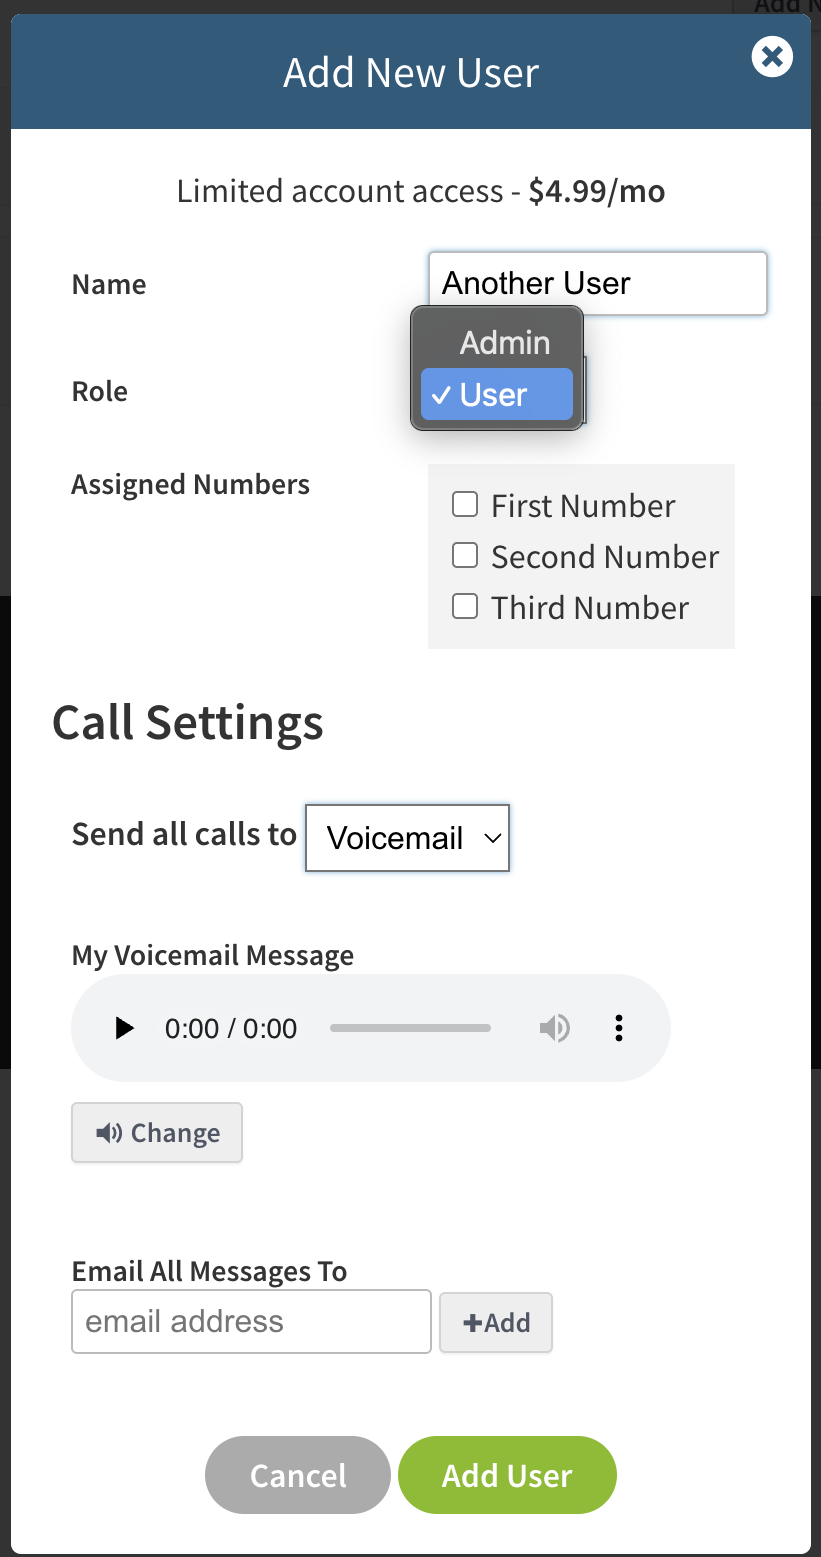Viewport: 821px width, 1557px height.
Task: Click the Add User button
Action: 507,1476
